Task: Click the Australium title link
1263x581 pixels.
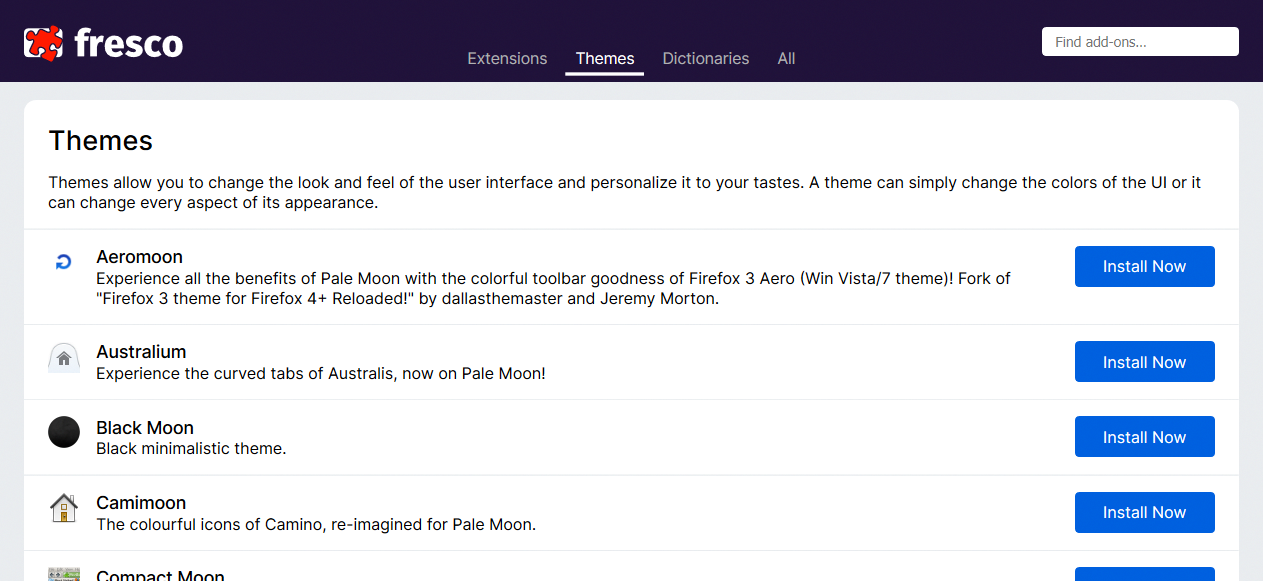Action: coord(141,351)
